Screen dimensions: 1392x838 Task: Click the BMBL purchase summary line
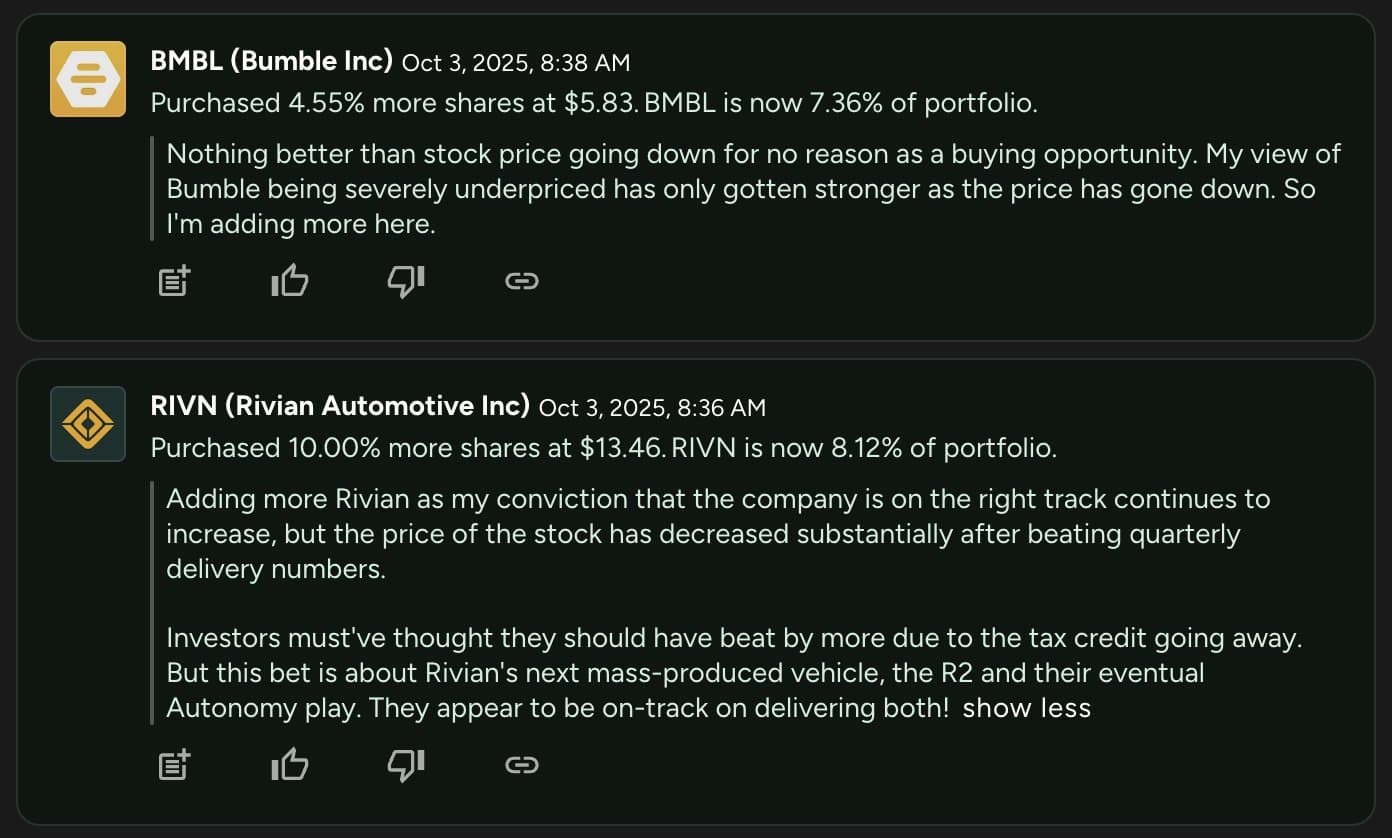click(593, 103)
